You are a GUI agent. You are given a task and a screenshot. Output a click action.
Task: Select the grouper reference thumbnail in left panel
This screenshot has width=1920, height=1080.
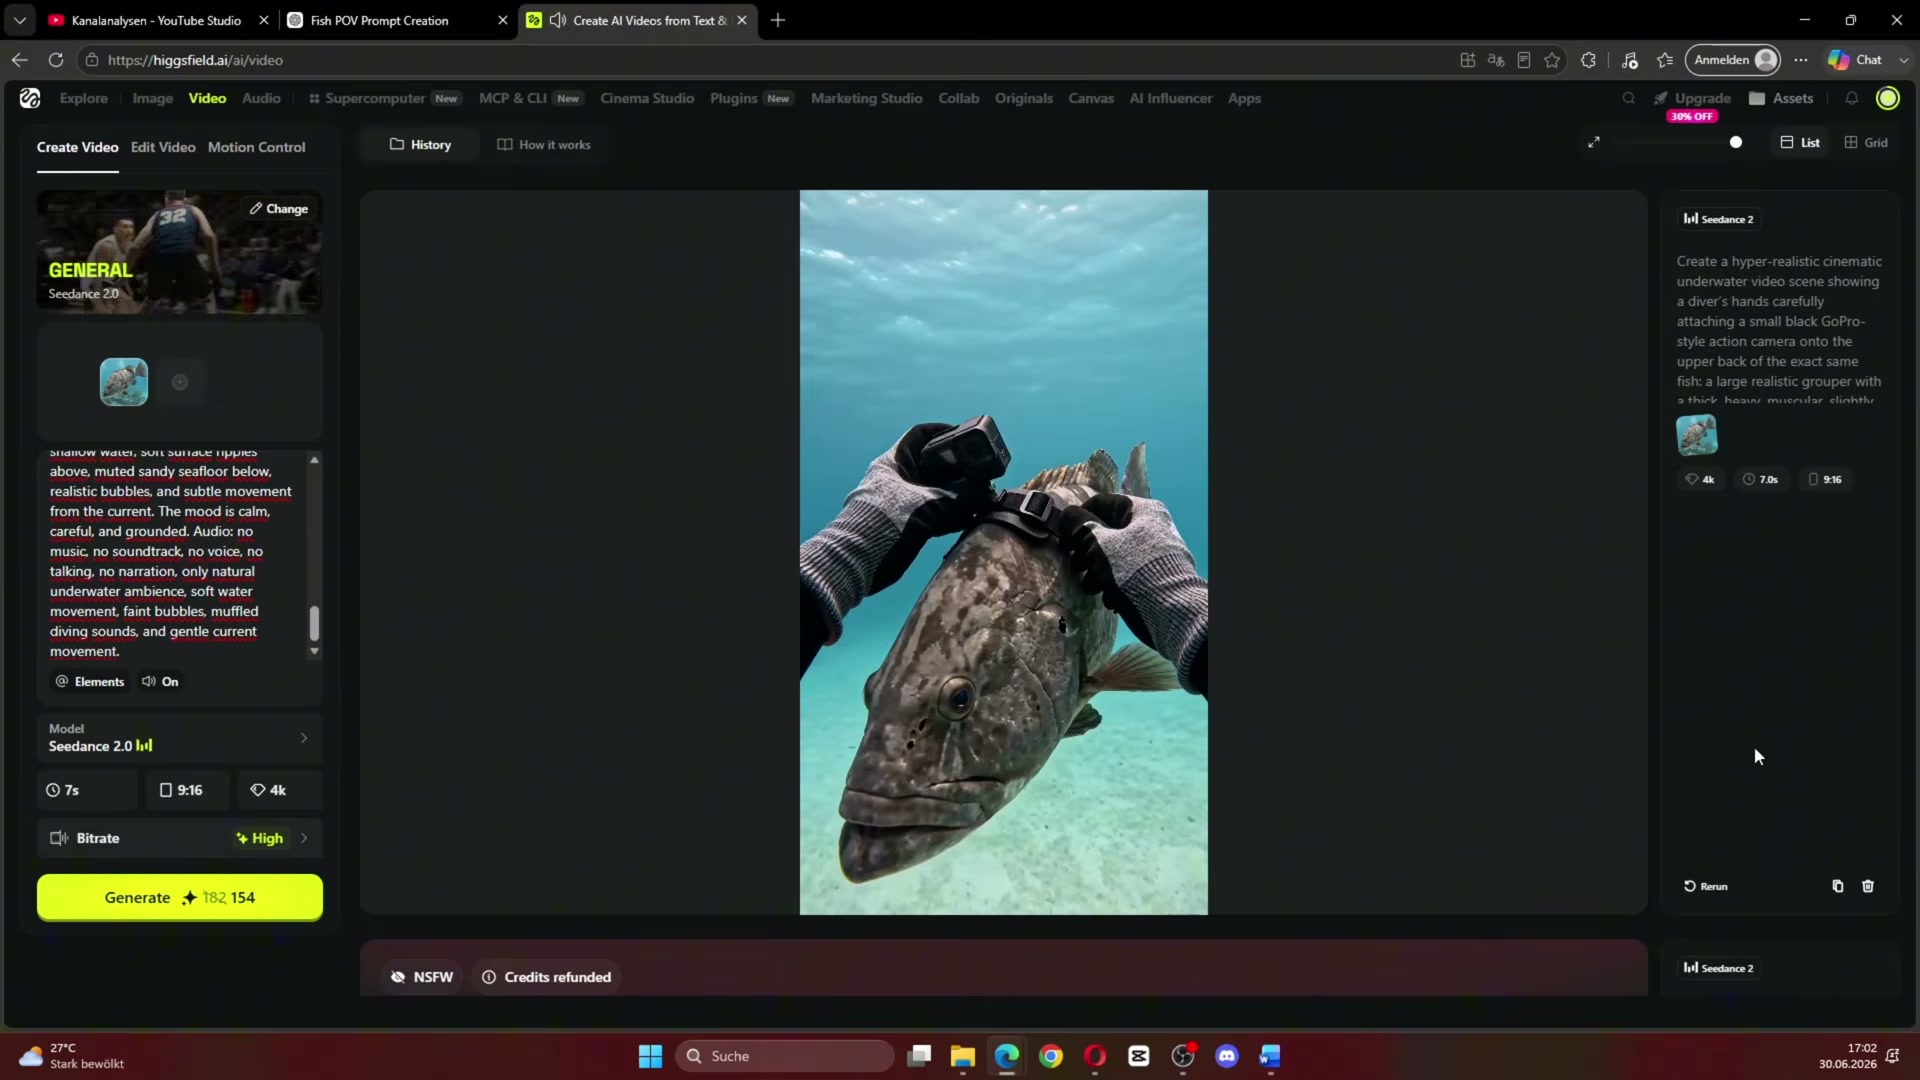124,382
